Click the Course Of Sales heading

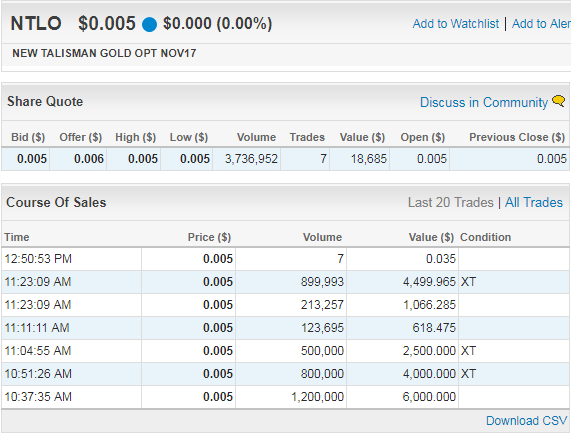[56, 202]
